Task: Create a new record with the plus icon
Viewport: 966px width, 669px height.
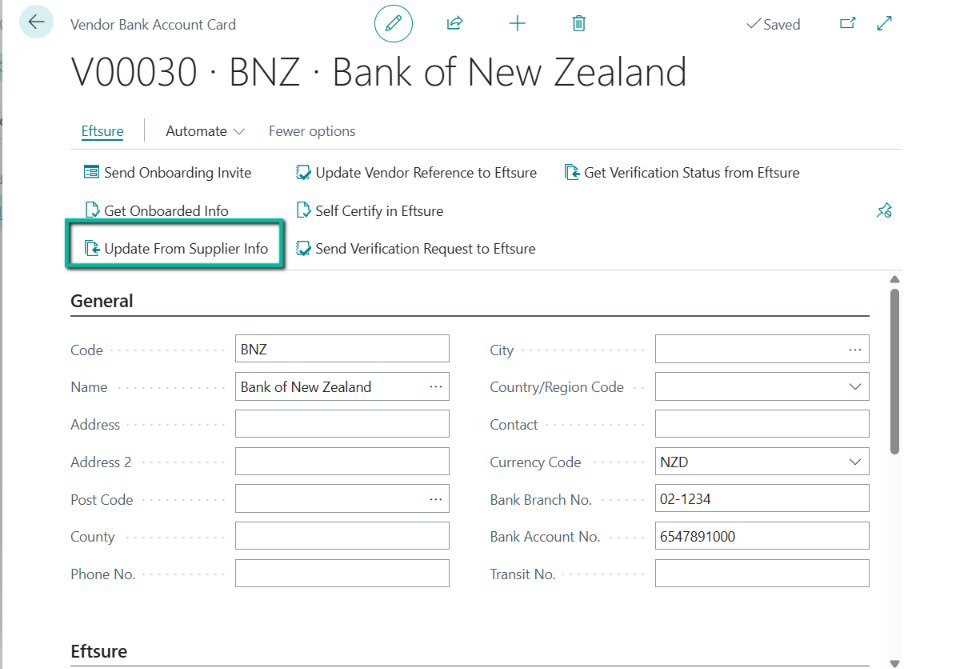Action: pyautogui.click(x=518, y=23)
